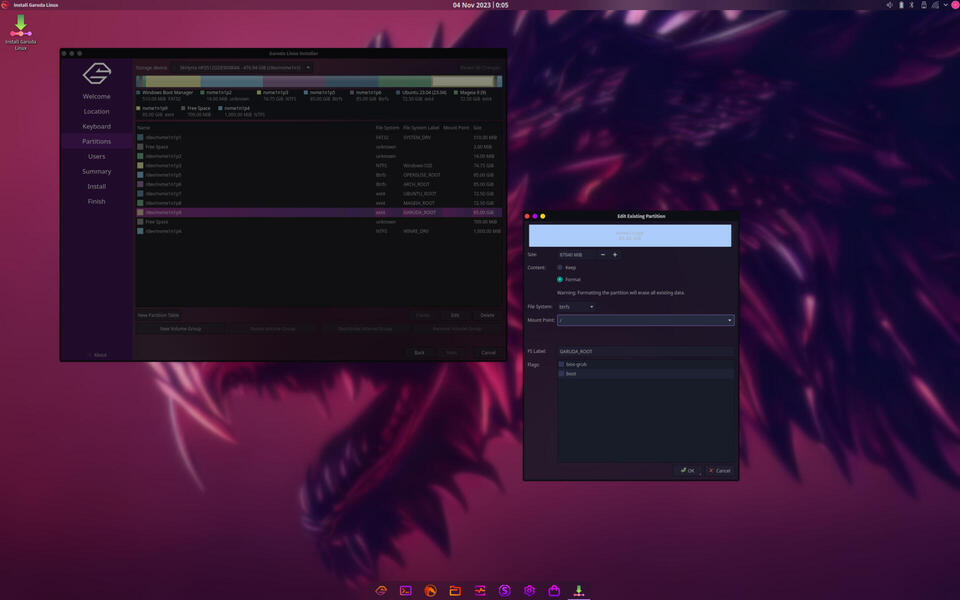This screenshot has height=600, width=960.
Task: Open the network status tray icon
Action: click(935, 5)
